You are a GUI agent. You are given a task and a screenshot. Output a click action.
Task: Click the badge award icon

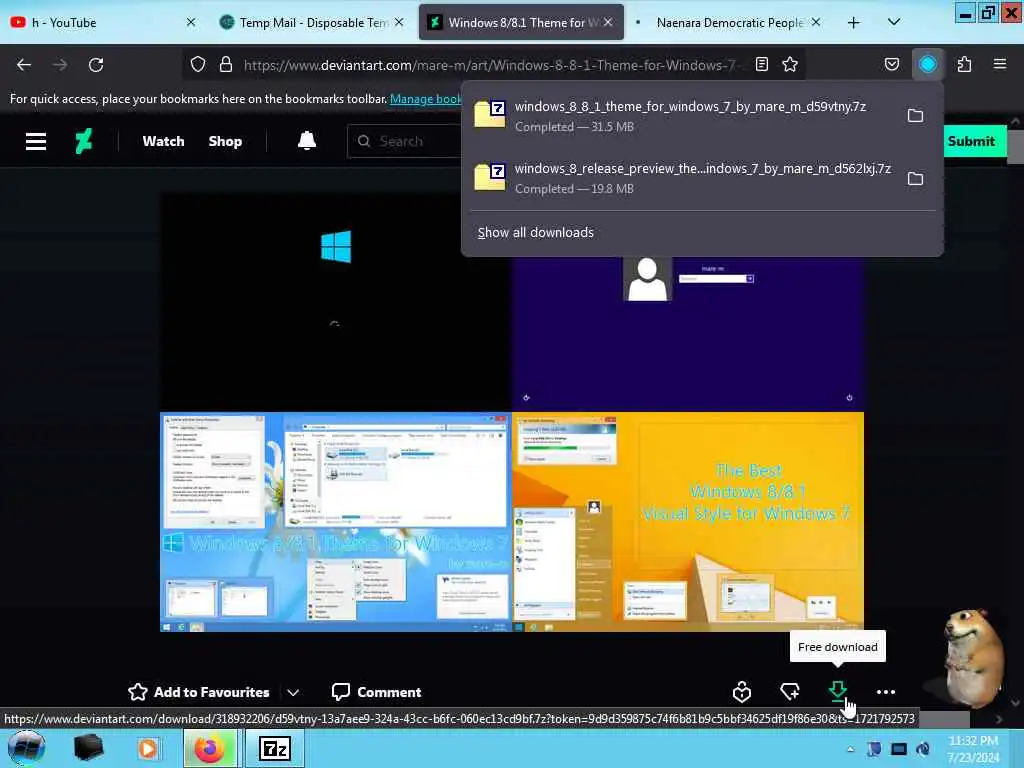(x=742, y=692)
